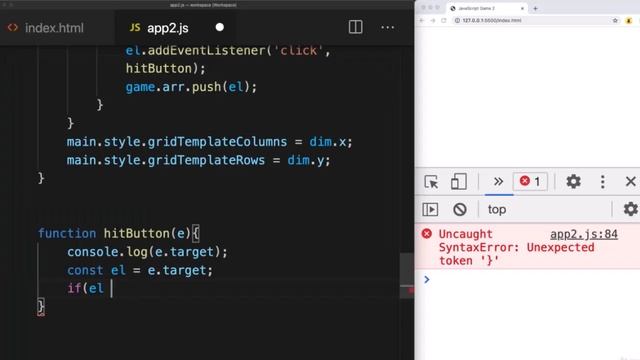The height and width of the screenshot is (360, 640).
Task: Click the 'console.log(e.target);' line
Action: (147, 252)
